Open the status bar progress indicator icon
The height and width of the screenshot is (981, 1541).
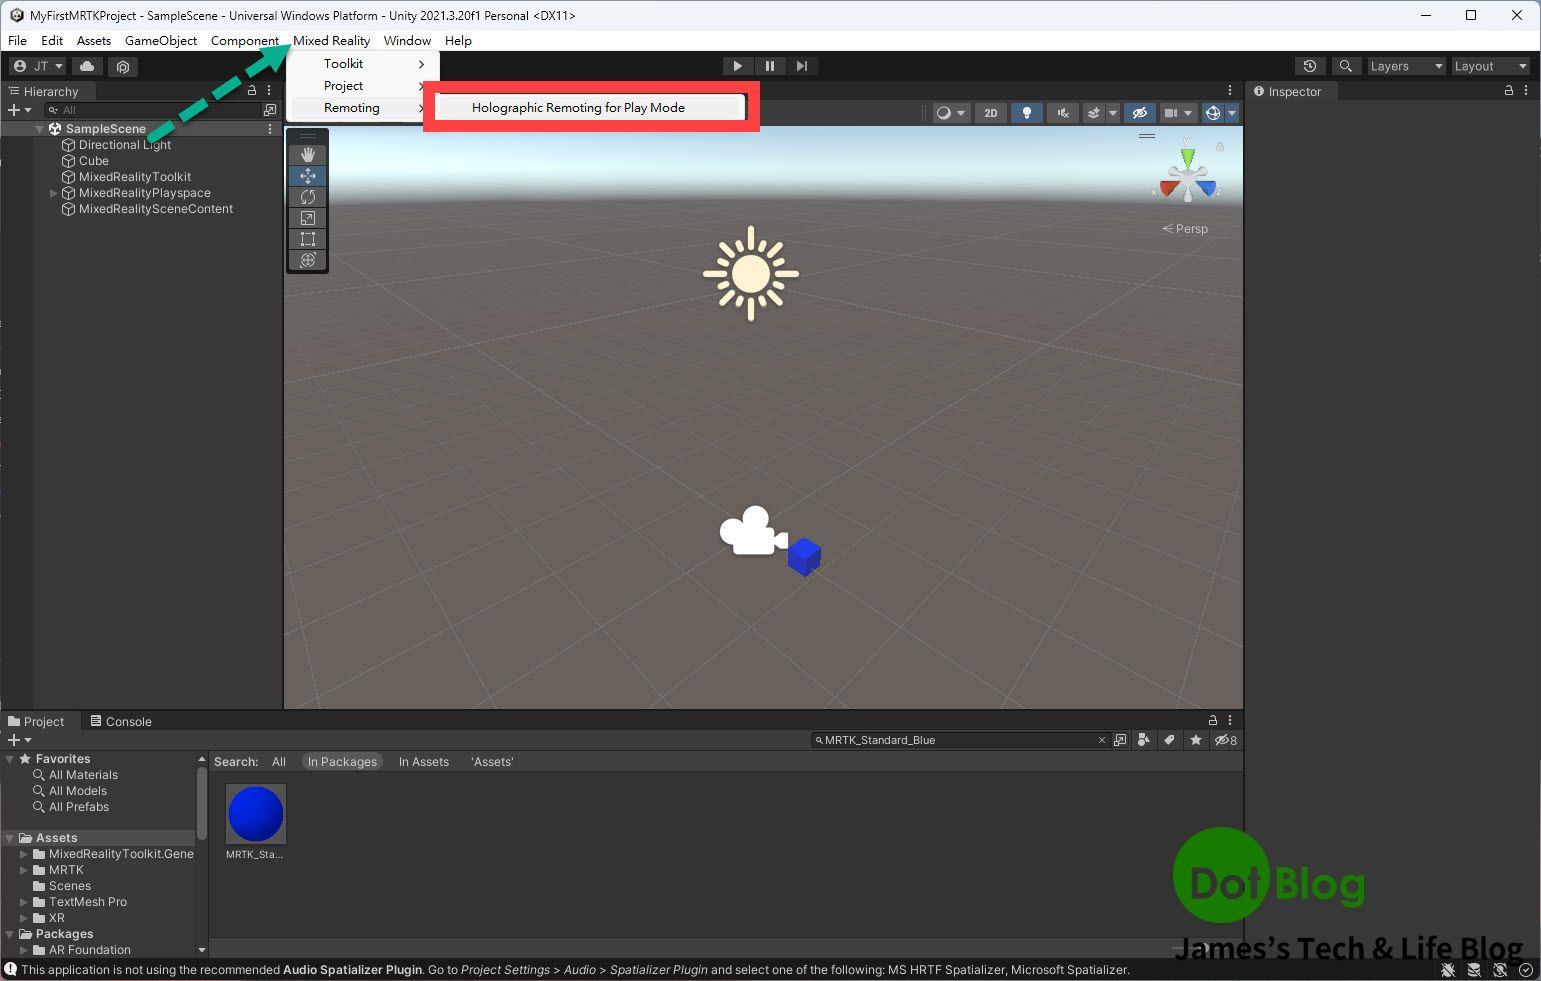pyautogui.click(x=1526, y=969)
